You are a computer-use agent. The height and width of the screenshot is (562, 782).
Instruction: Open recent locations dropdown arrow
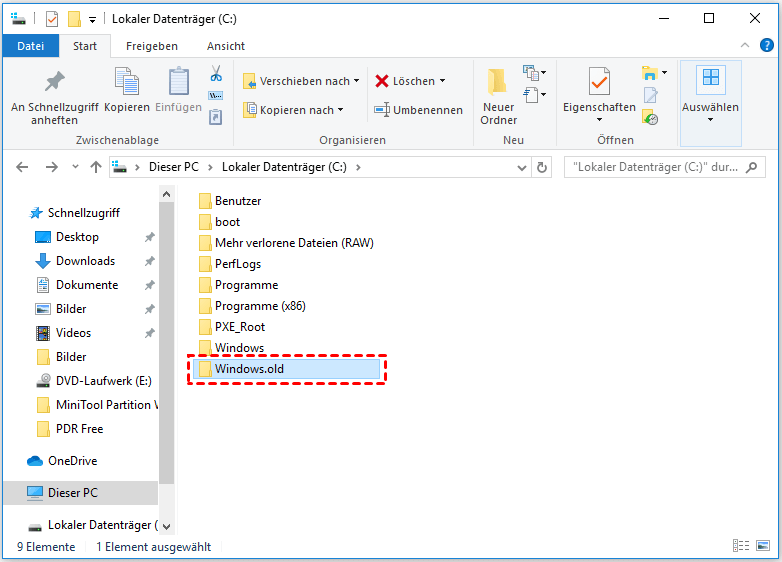[75, 167]
